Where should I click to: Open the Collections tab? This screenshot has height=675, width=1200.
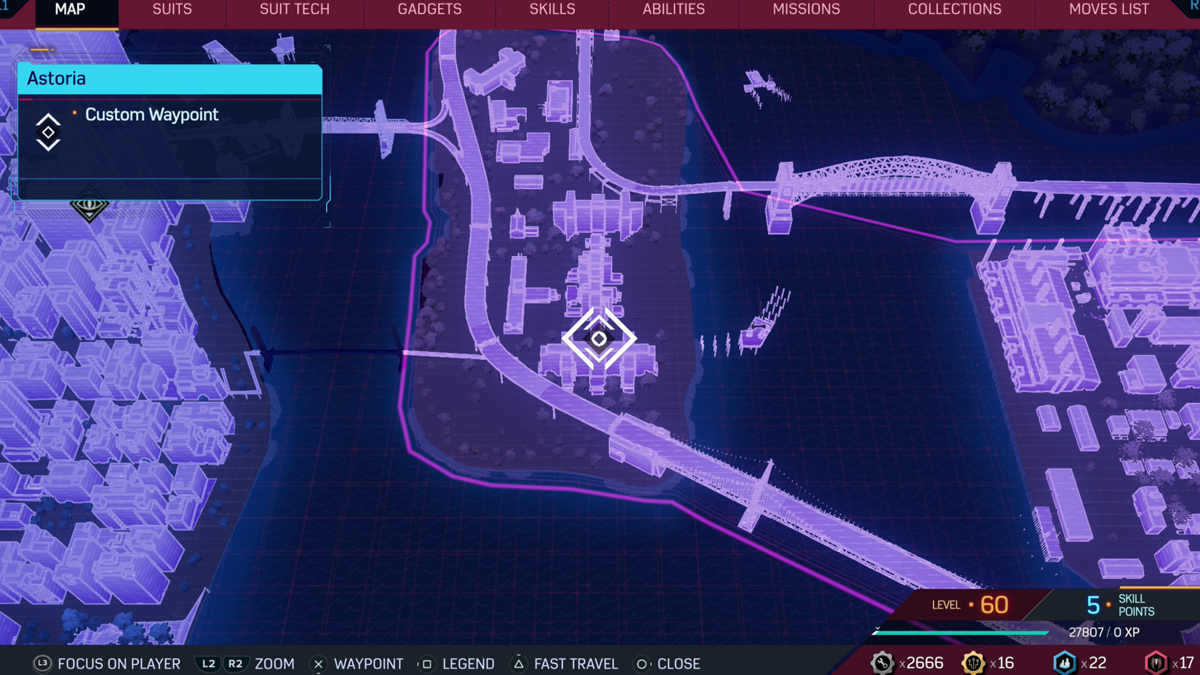coord(954,10)
